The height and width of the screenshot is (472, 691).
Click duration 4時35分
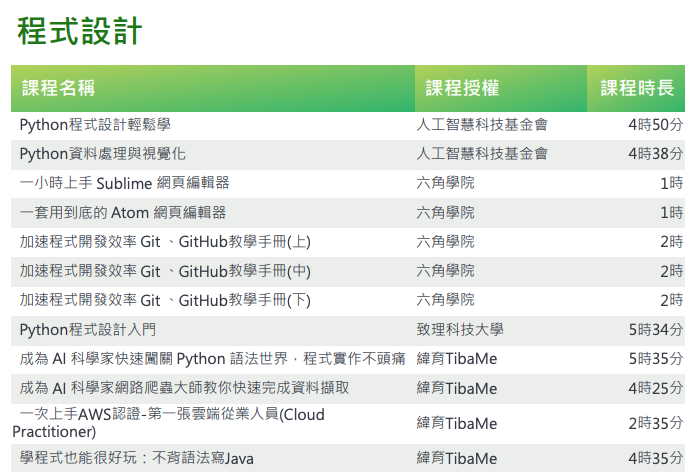[655, 458]
